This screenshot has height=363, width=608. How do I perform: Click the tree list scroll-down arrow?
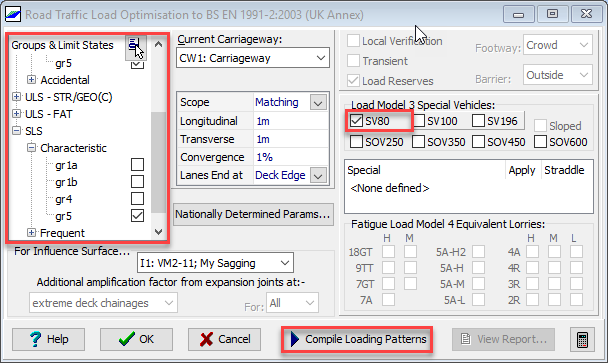point(158,232)
